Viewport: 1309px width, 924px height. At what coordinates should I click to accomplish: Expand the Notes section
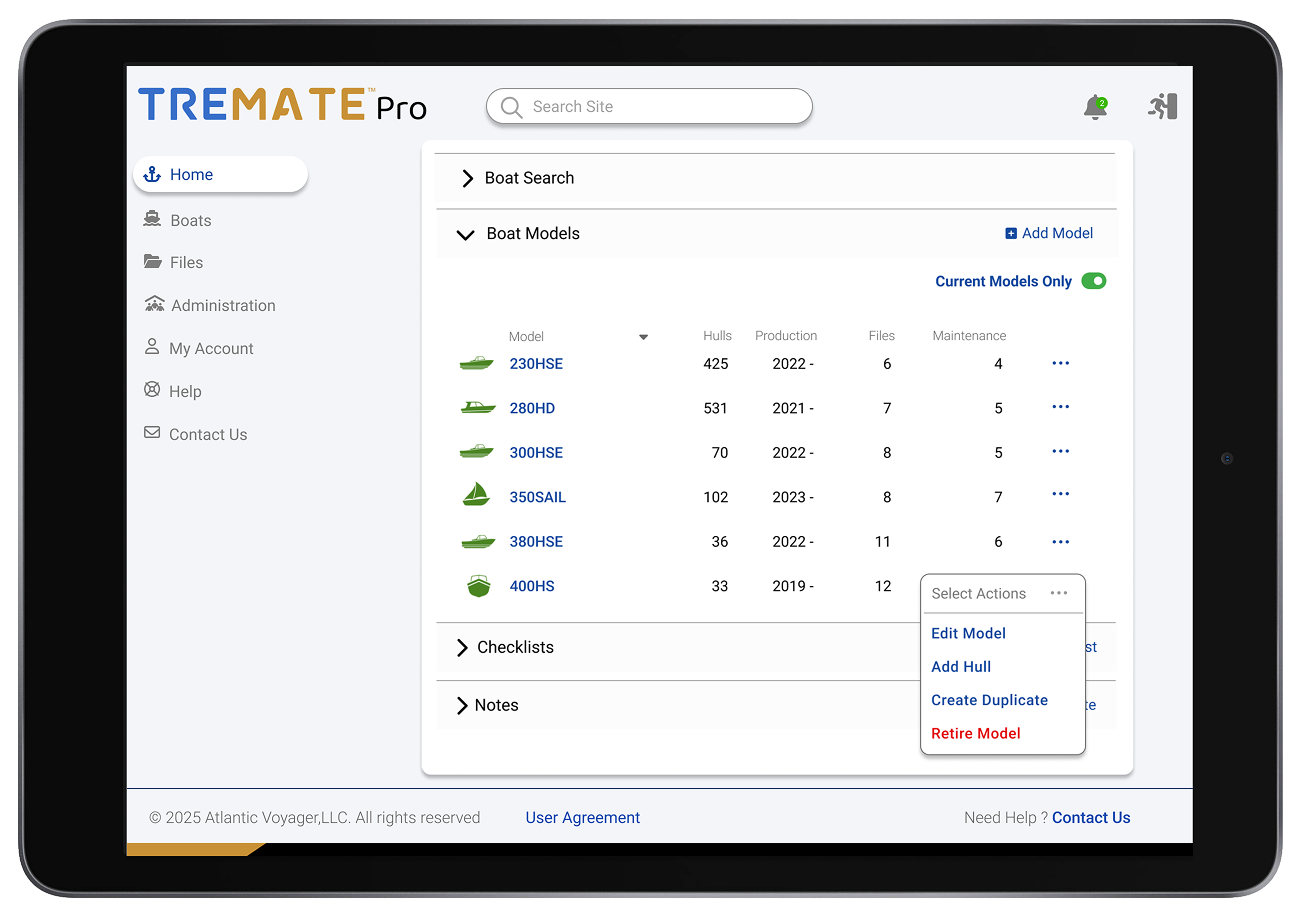pyautogui.click(x=462, y=706)
